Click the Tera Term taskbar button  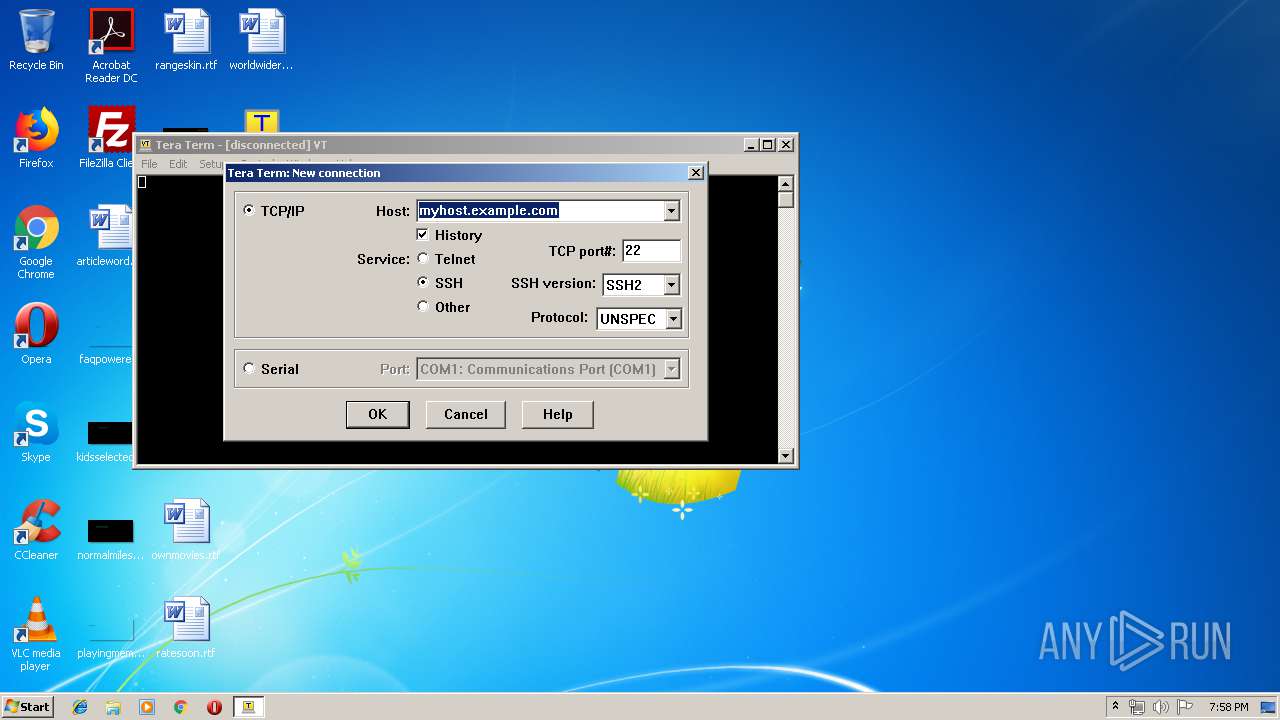[x=249, y=707]
